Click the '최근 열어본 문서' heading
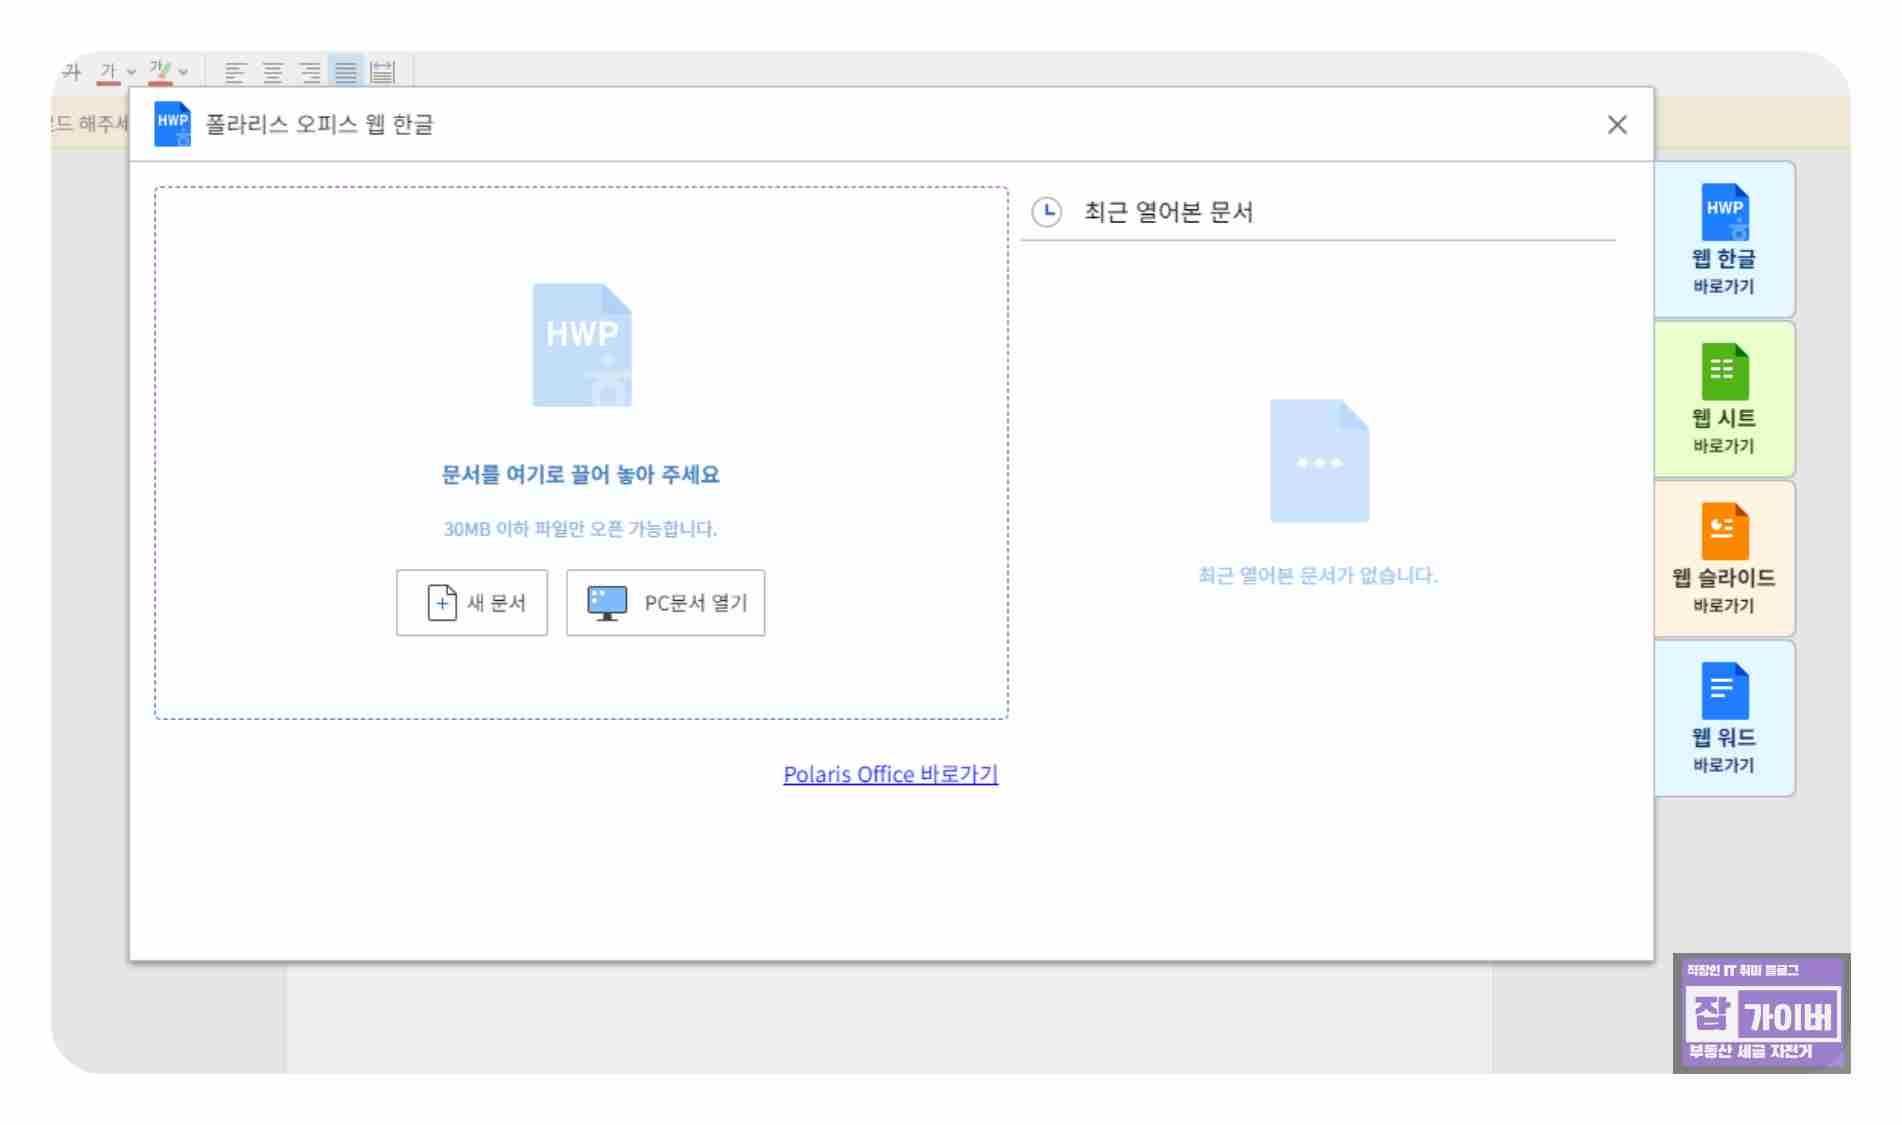 [x=1169, y=212]
